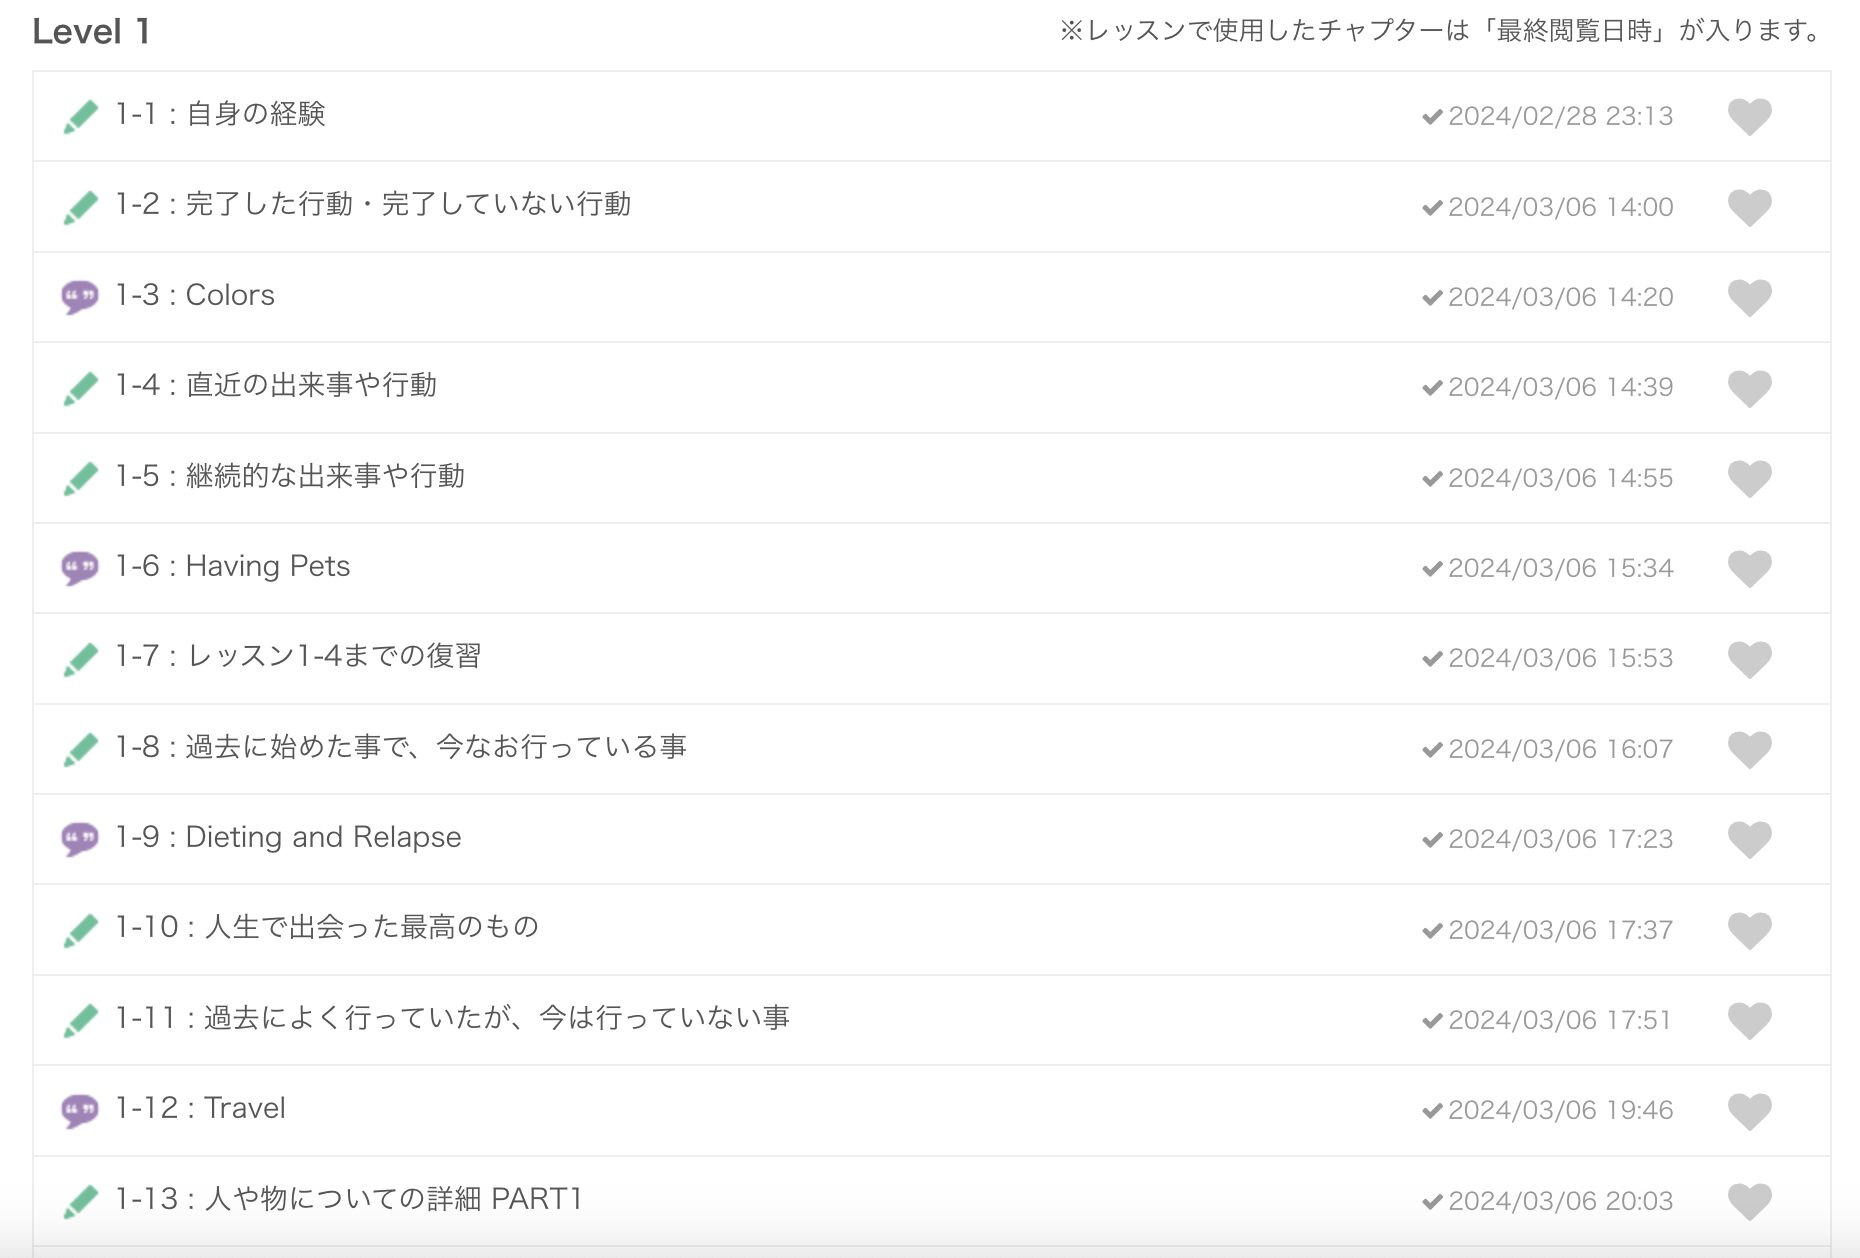Click the checkmark by 2024/03/06 20:03
The width and height of the screenshot is (1860, 1258).
(x=1432, y=1201)
